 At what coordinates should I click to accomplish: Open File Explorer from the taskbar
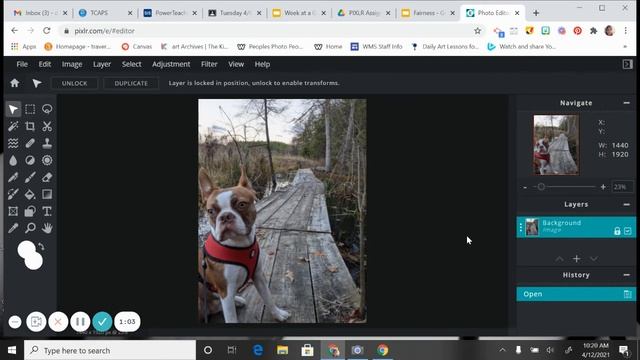click(282, 350)
